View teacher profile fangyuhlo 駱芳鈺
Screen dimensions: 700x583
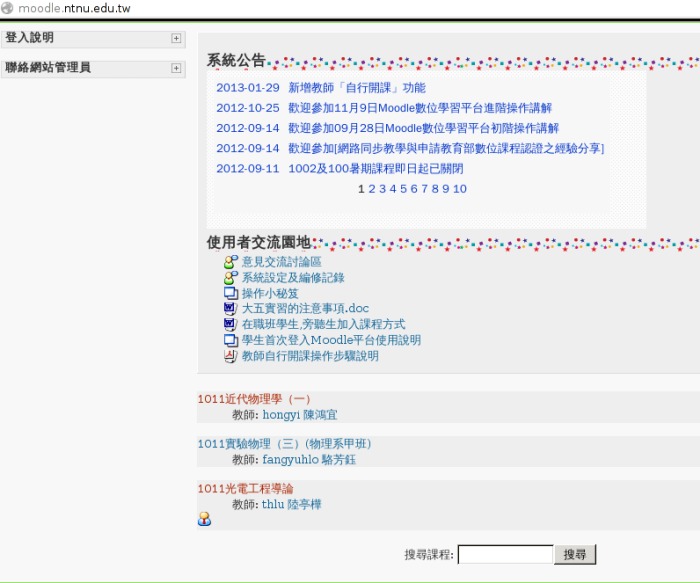[309, 459]
